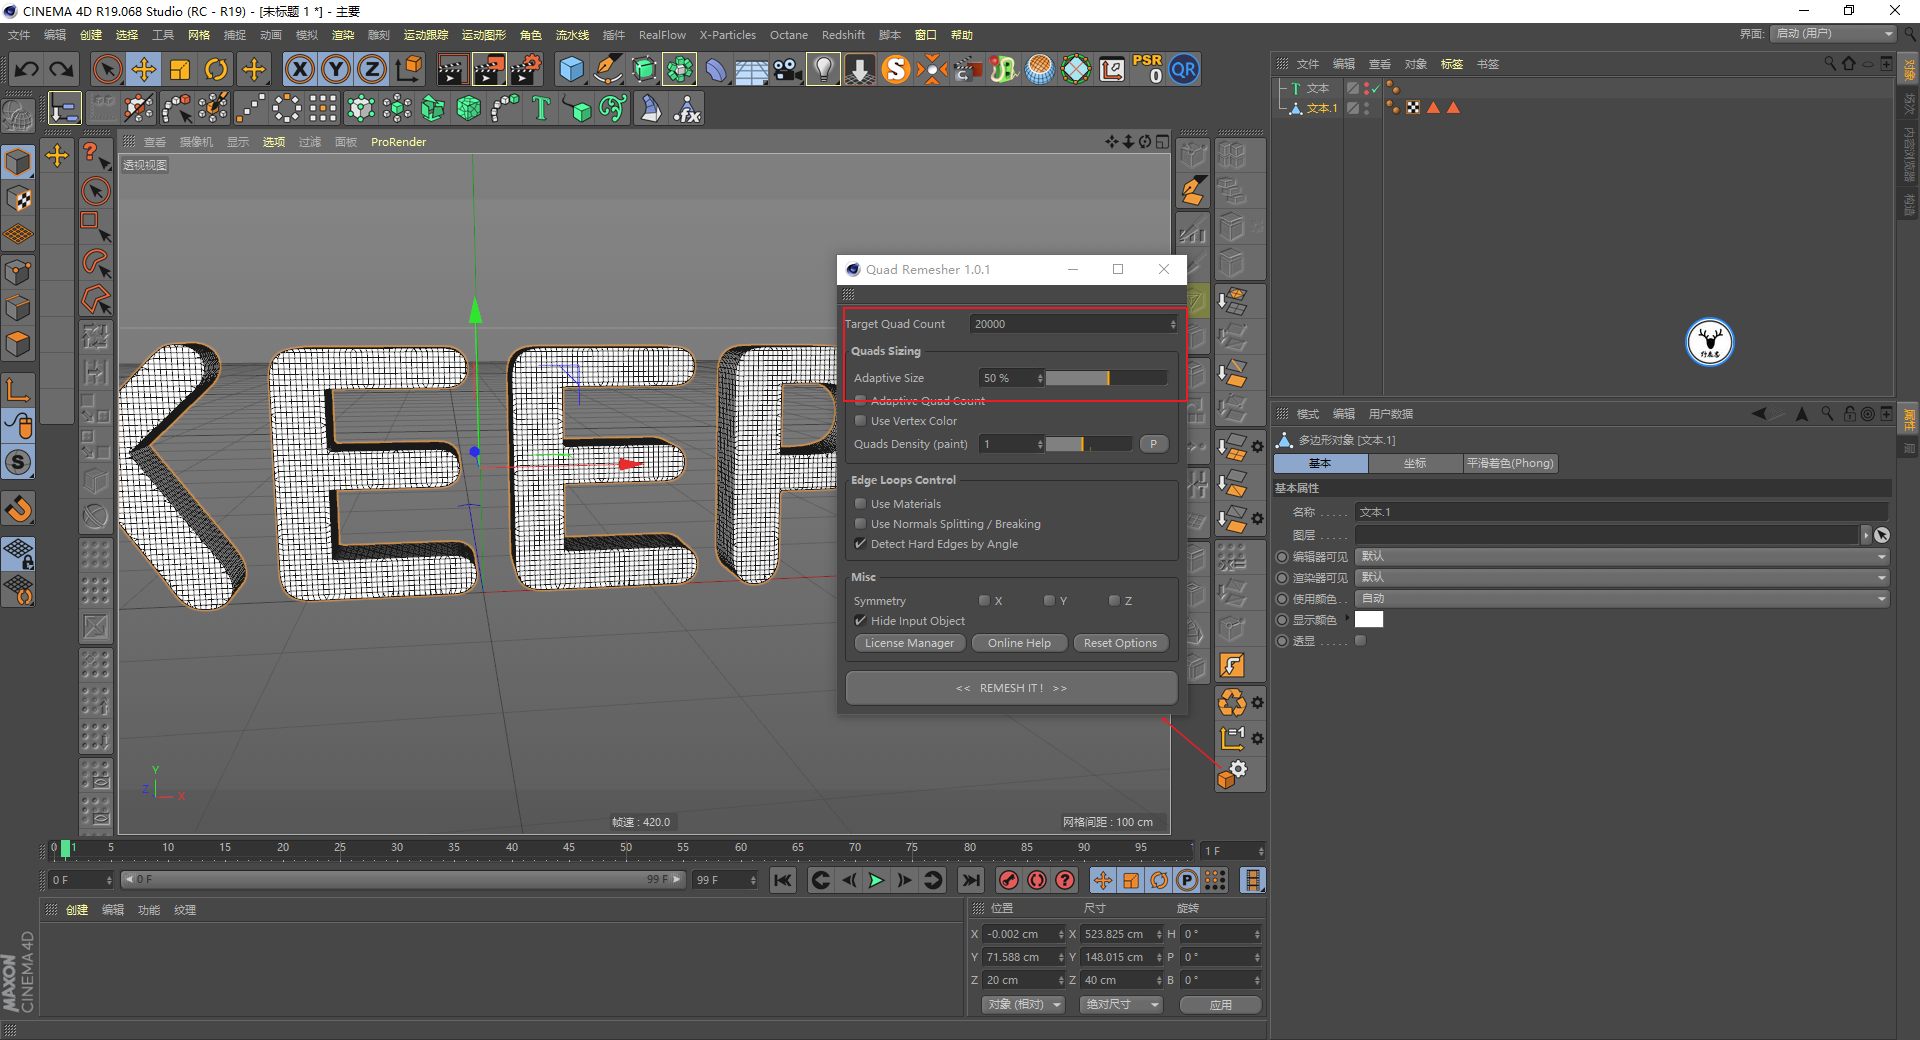Open the Octane menu
This screenshot has height=1040, width=1920.
[x=789, y=35]
